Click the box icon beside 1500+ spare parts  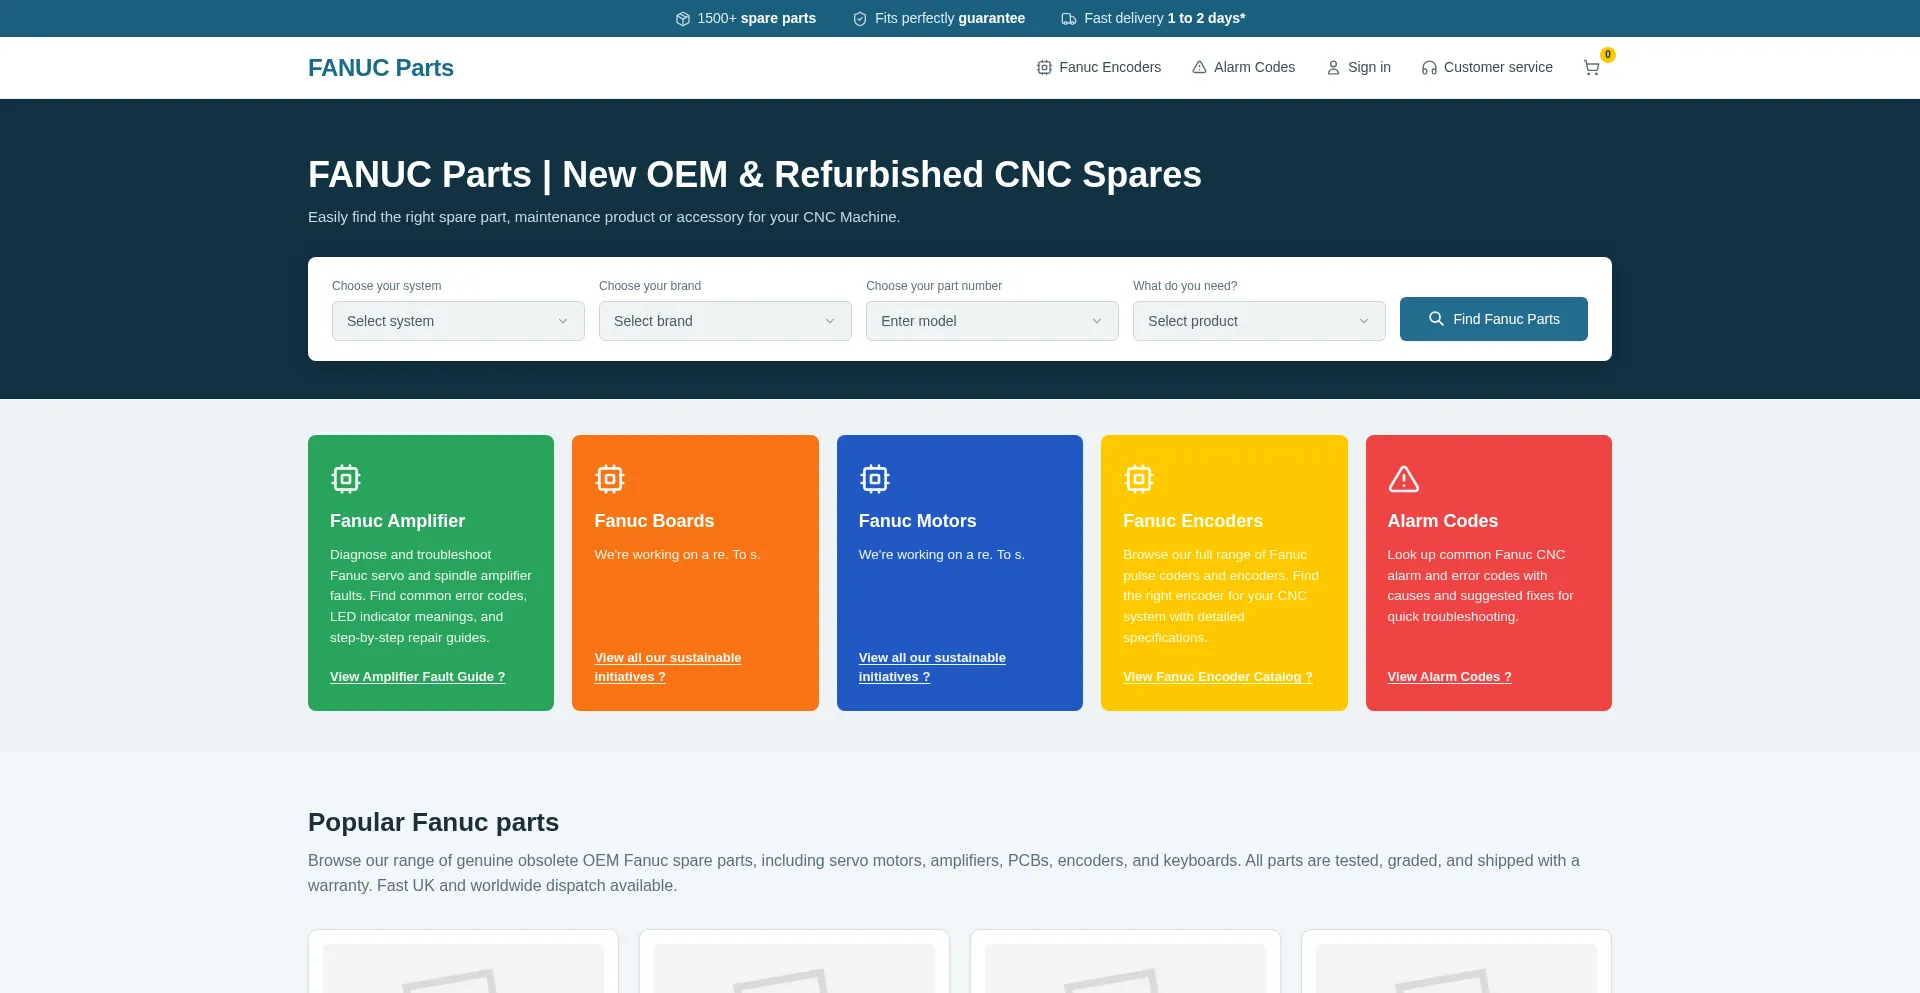coord(682,19)
